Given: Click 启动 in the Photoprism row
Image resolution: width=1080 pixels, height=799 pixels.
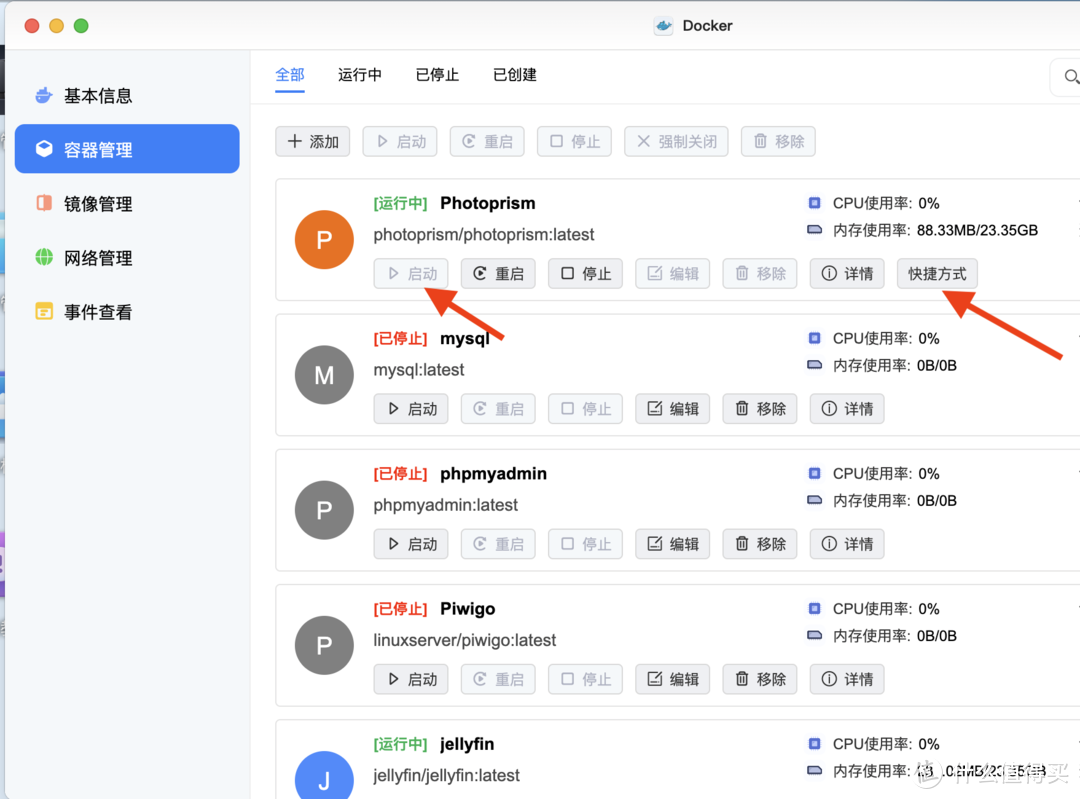Looking at the screenshot, I should 411,273.
